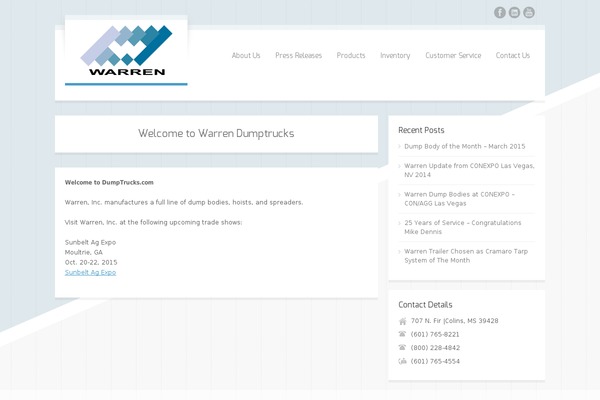The height and width of the screenshot is (400, 600).
Task: Select the address 707 N. Fir Collins, MS 39428
Action: pos(455,321)
